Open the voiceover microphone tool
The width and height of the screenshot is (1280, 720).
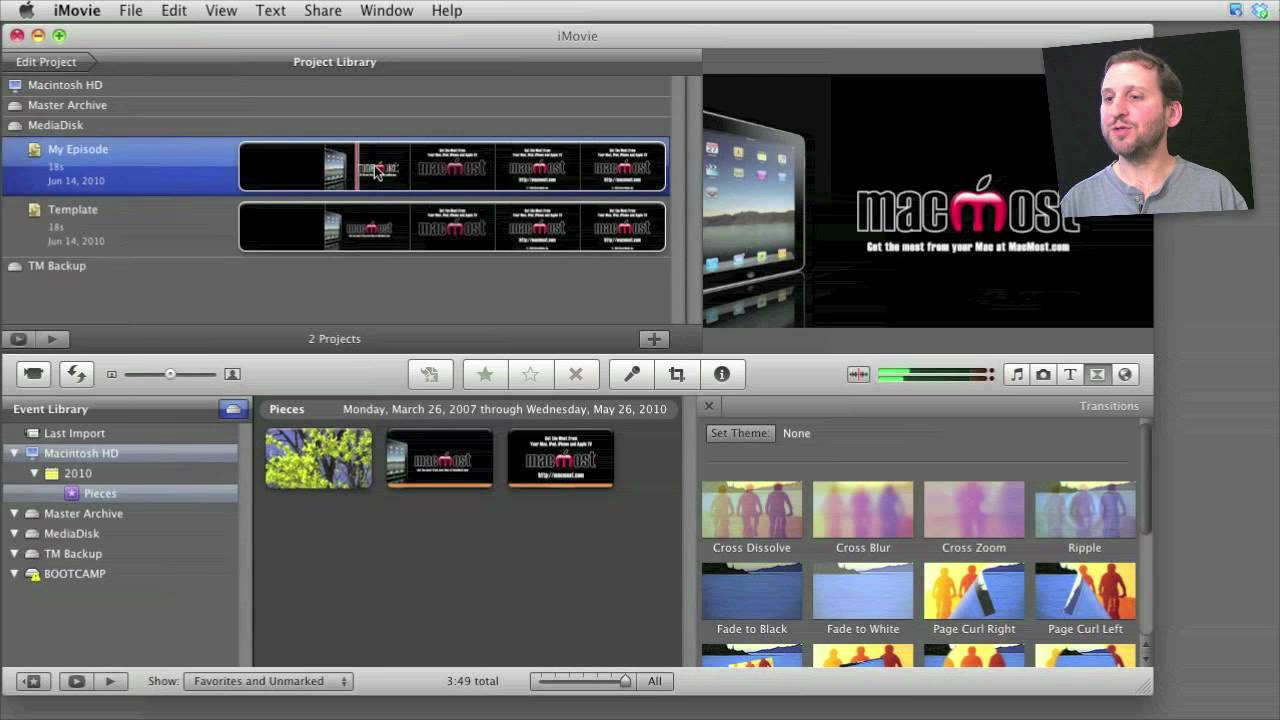[632, 374]
